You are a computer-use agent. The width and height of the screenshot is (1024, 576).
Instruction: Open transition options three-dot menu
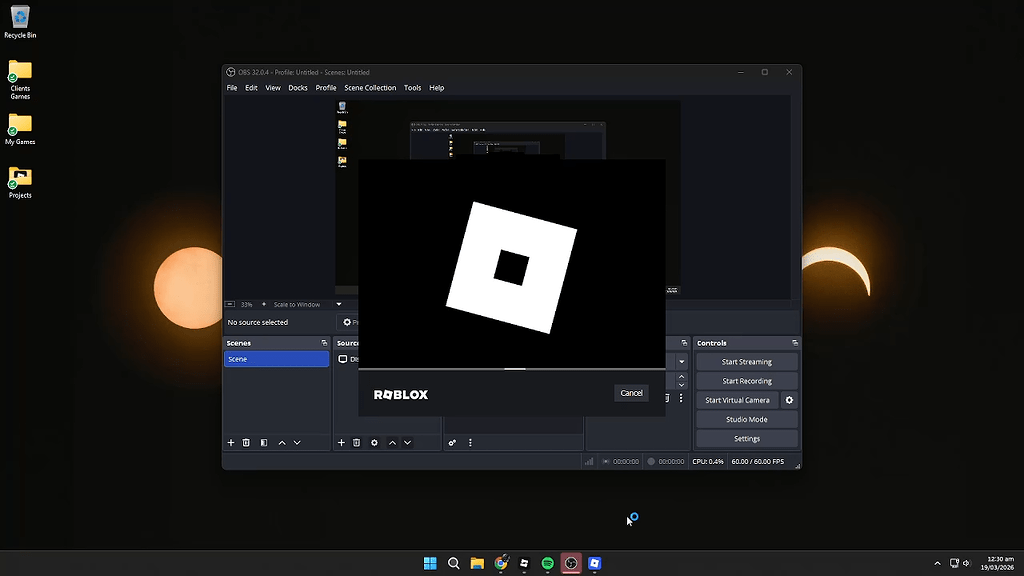(x=681, y=398)
